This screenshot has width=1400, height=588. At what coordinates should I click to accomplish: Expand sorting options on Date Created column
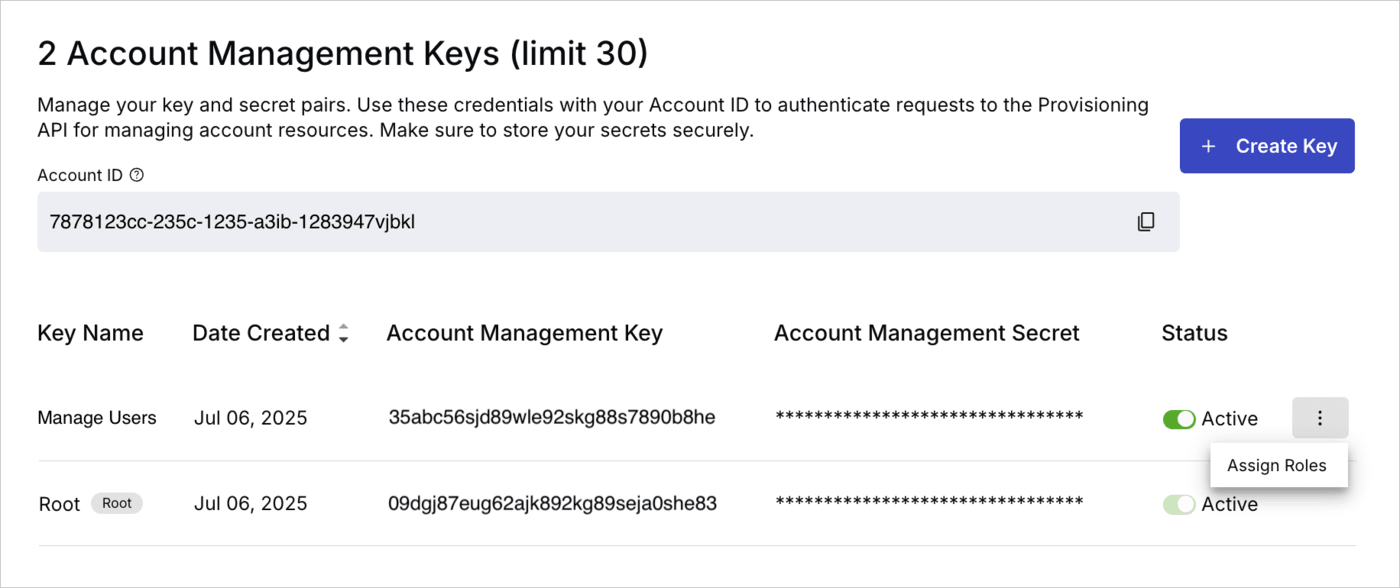click(343, 333)
